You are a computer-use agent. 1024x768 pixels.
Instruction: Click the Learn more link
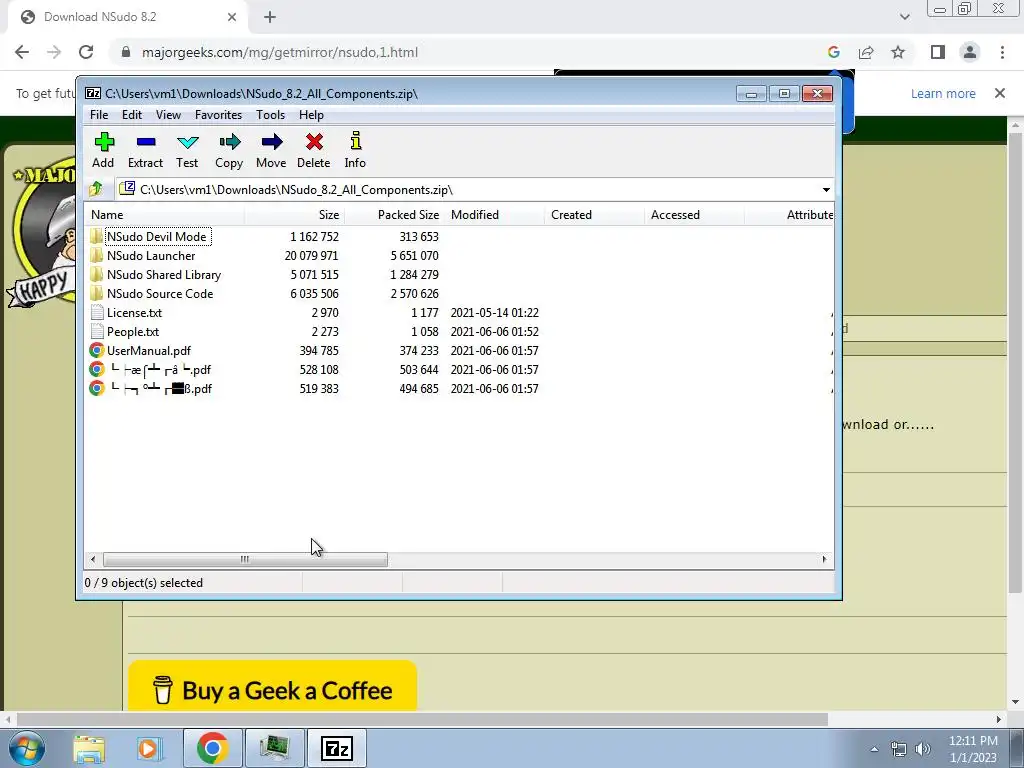943,93
